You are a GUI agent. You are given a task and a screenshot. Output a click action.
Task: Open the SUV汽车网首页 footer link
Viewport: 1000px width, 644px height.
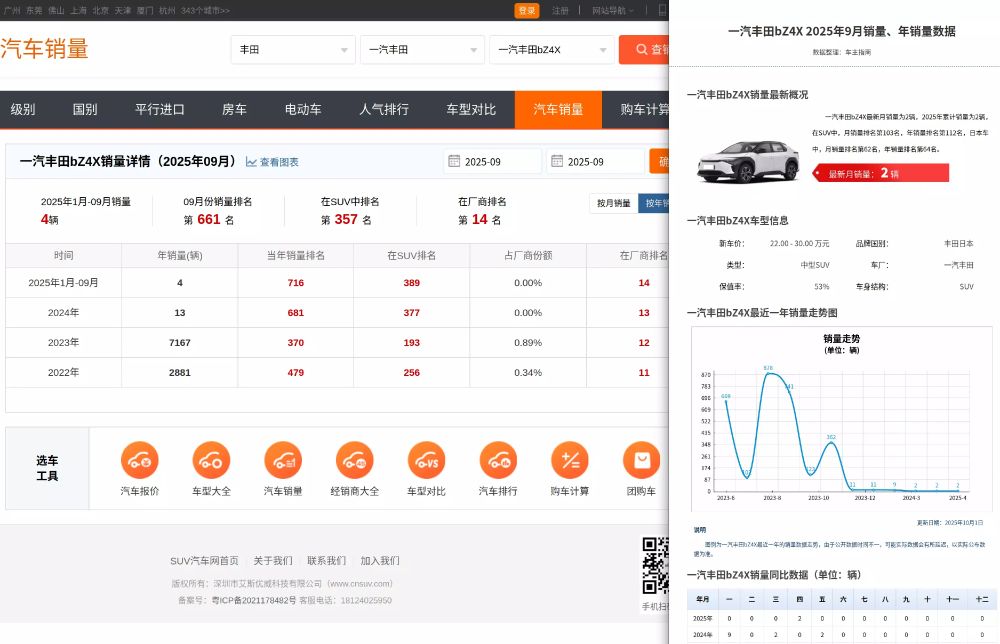[204, 560]
